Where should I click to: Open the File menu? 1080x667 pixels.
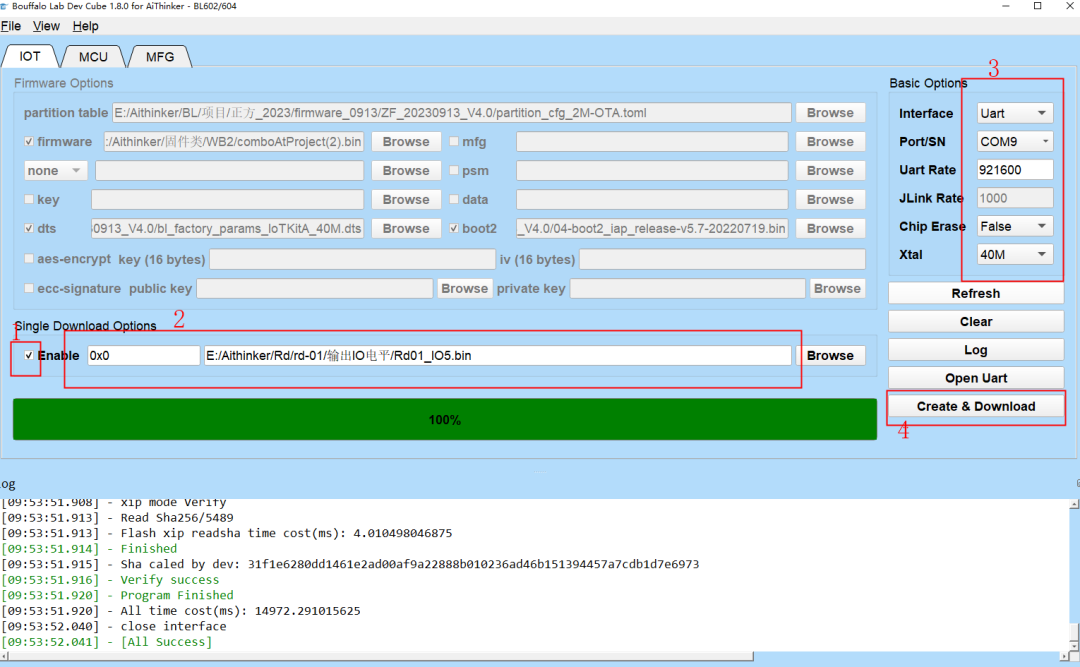tap(10, 26)
